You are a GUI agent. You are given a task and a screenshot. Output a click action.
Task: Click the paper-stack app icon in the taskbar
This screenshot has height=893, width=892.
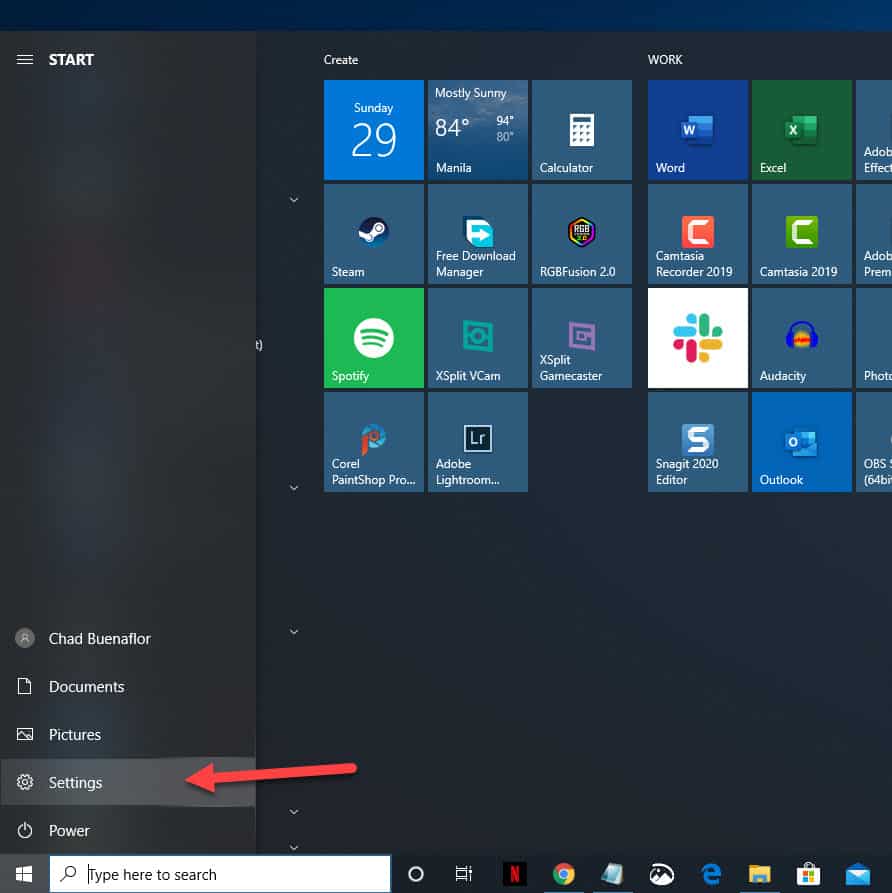pyautogui.click(x=612, y=874)
